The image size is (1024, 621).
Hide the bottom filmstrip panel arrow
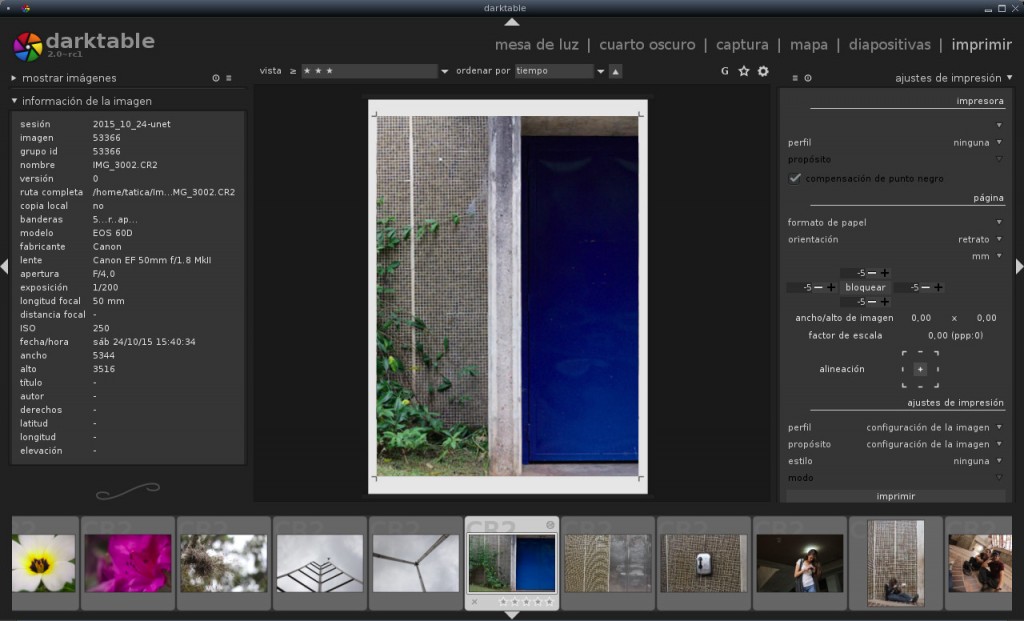coord(512,615)
